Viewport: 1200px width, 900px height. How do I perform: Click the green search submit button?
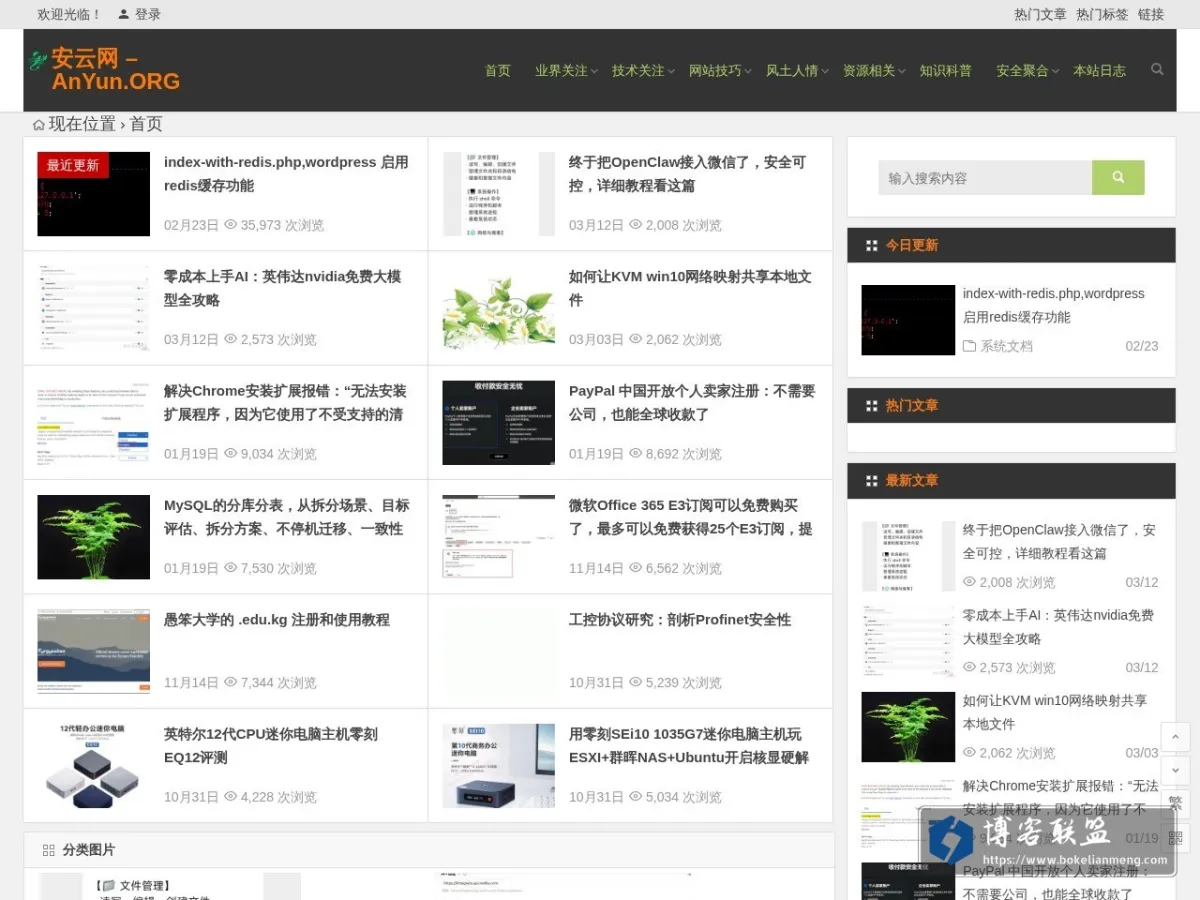point(1118,177)
